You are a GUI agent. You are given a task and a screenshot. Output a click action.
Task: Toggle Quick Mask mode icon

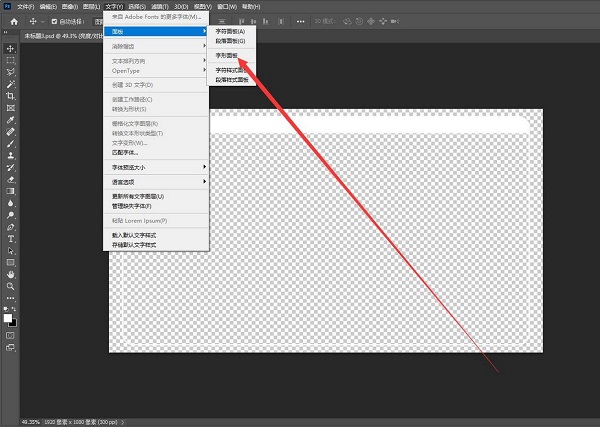pos(10,336)
